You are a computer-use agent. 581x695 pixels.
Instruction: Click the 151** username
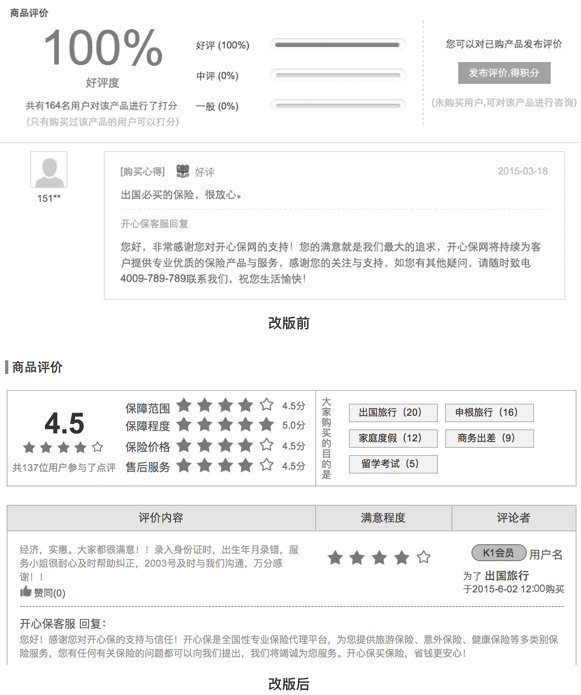coord(49,198)
